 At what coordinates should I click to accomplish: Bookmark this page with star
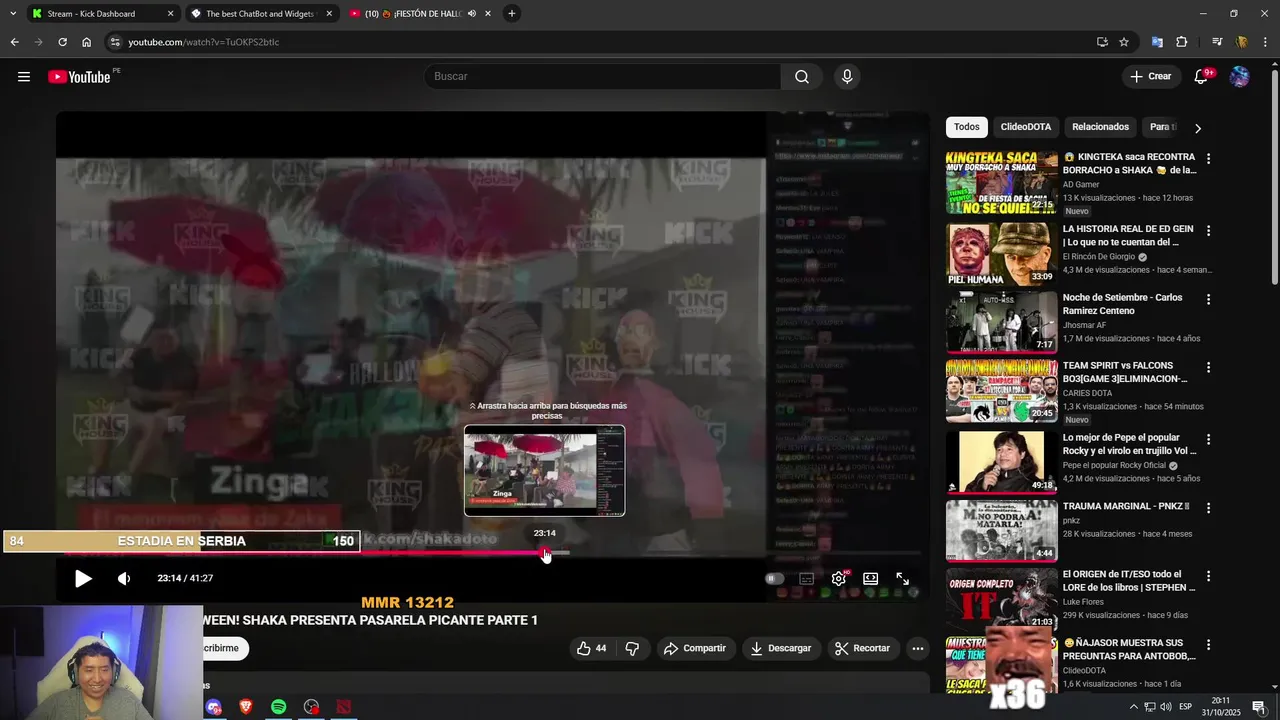(1124, 42)
